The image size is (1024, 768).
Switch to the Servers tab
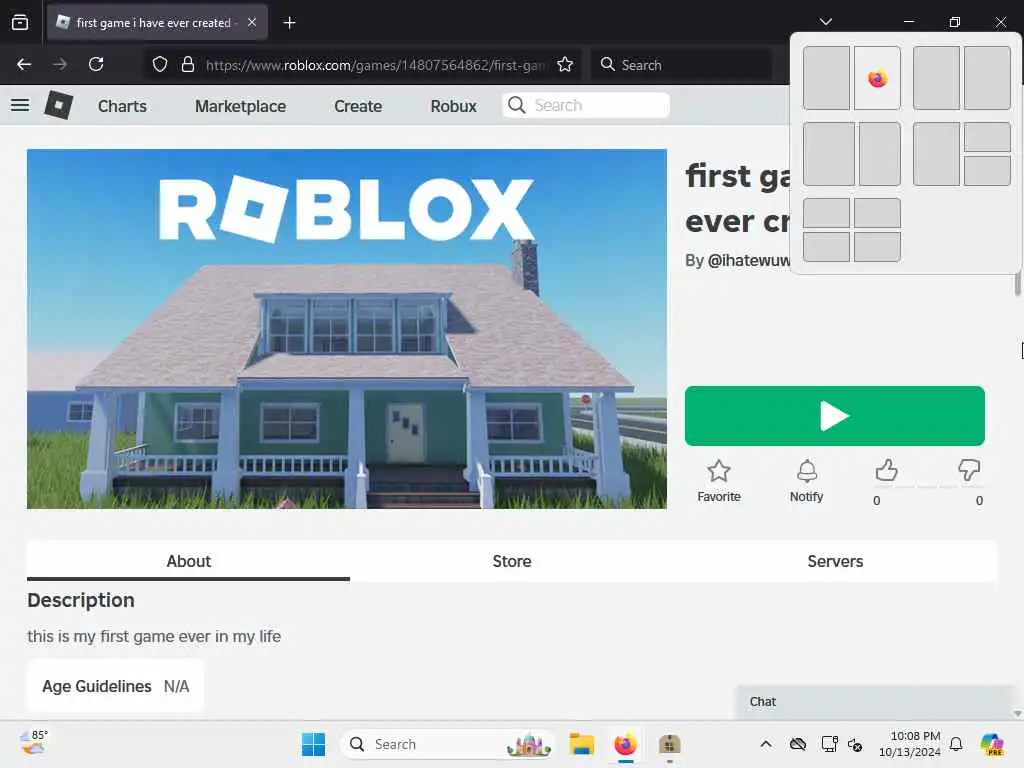[835, 561]
